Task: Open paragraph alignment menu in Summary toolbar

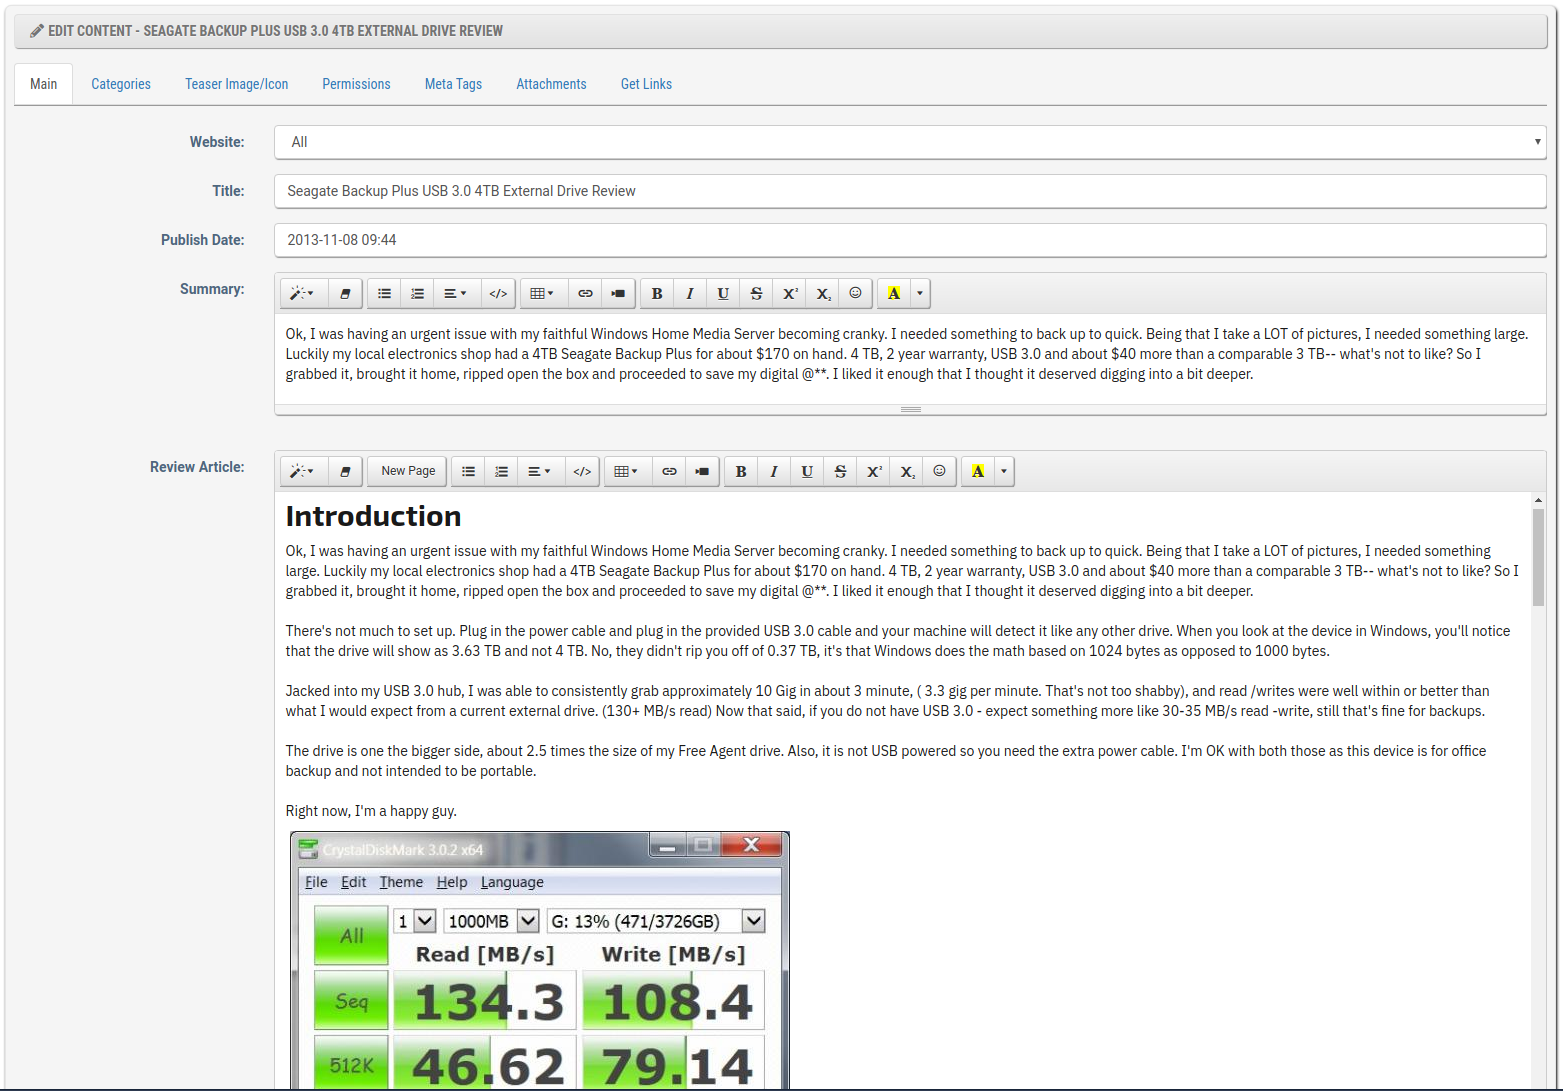Action: [455, 293]
